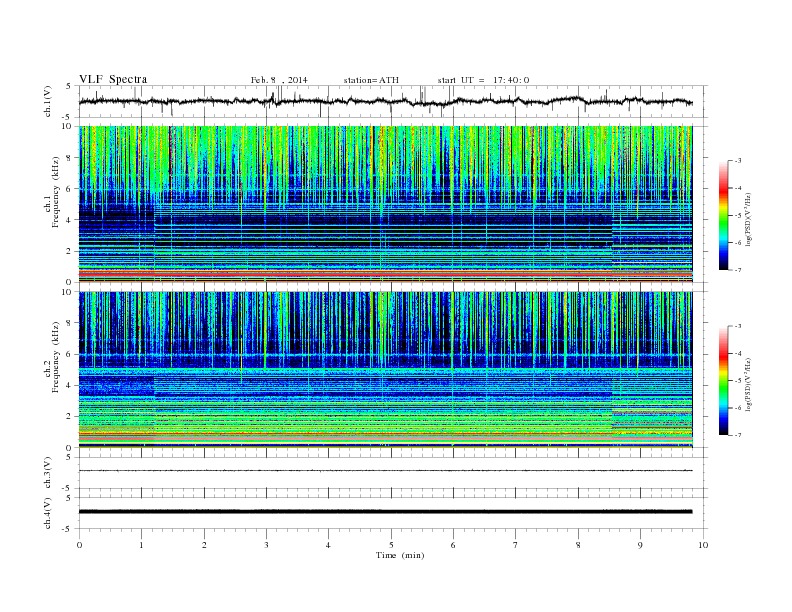Screen dimensions: 792x612
Task: Click the ch.1 spectrogram color scale bar
Action: click(x=724, y=215)
